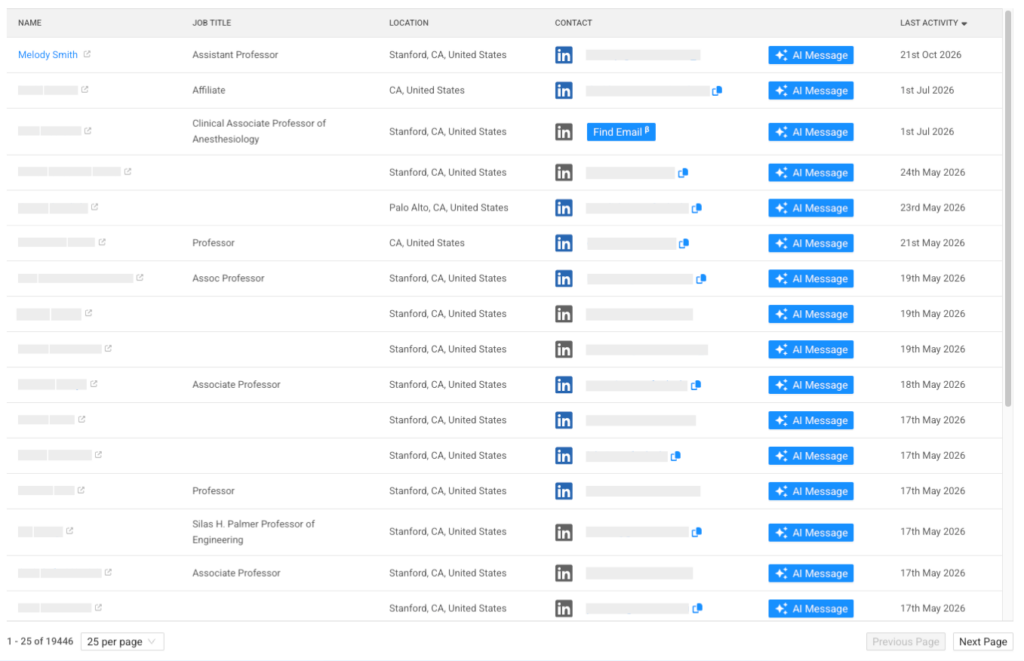Click LinkedIn icon in Affiliate row
This screenshot has width=1024, height=661.
pyautogui.click(x=564, y=90)
